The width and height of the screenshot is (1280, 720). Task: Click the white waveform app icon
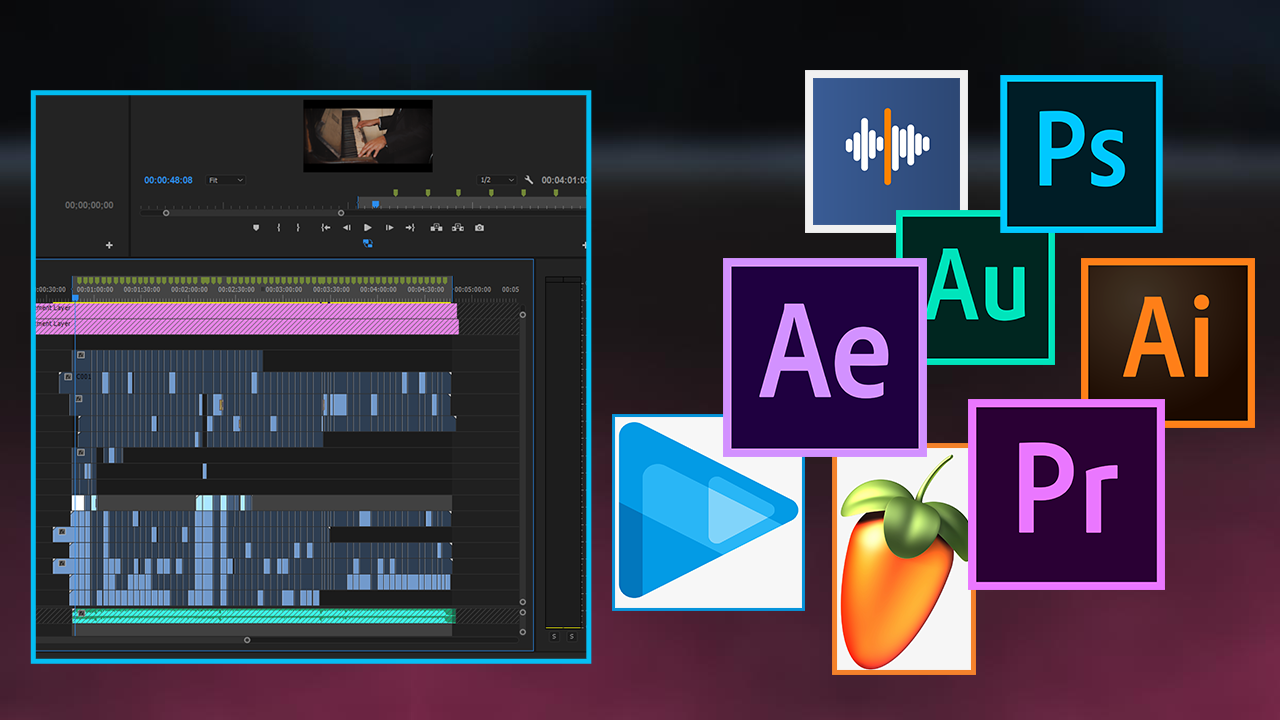[886, 151]
